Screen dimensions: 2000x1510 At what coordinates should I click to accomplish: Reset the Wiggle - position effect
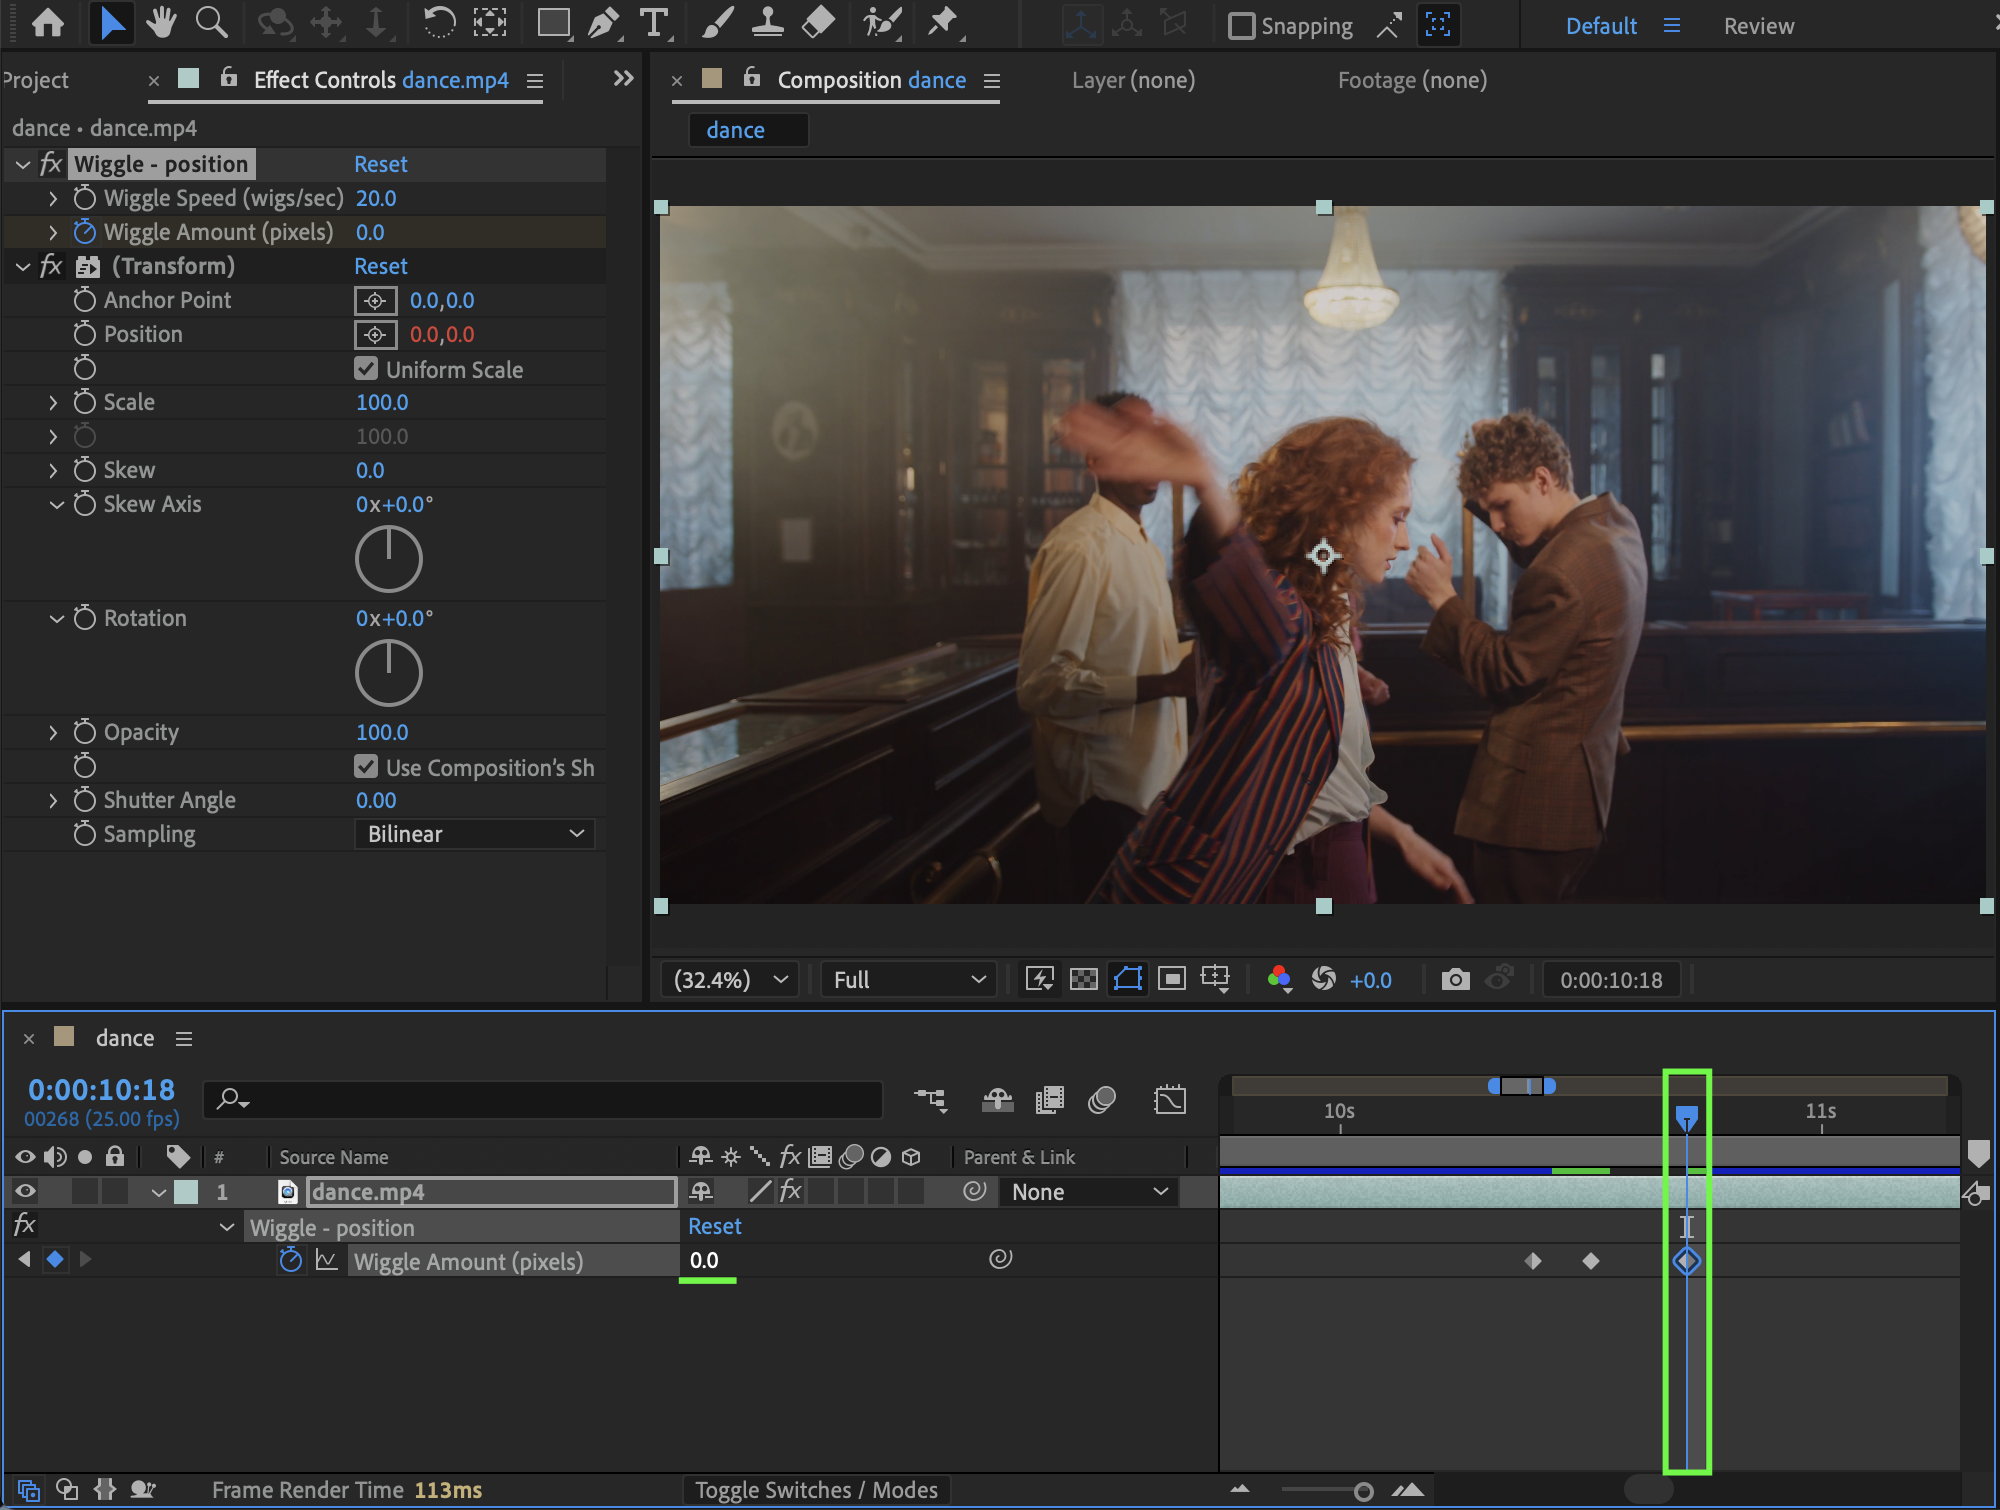380,164
